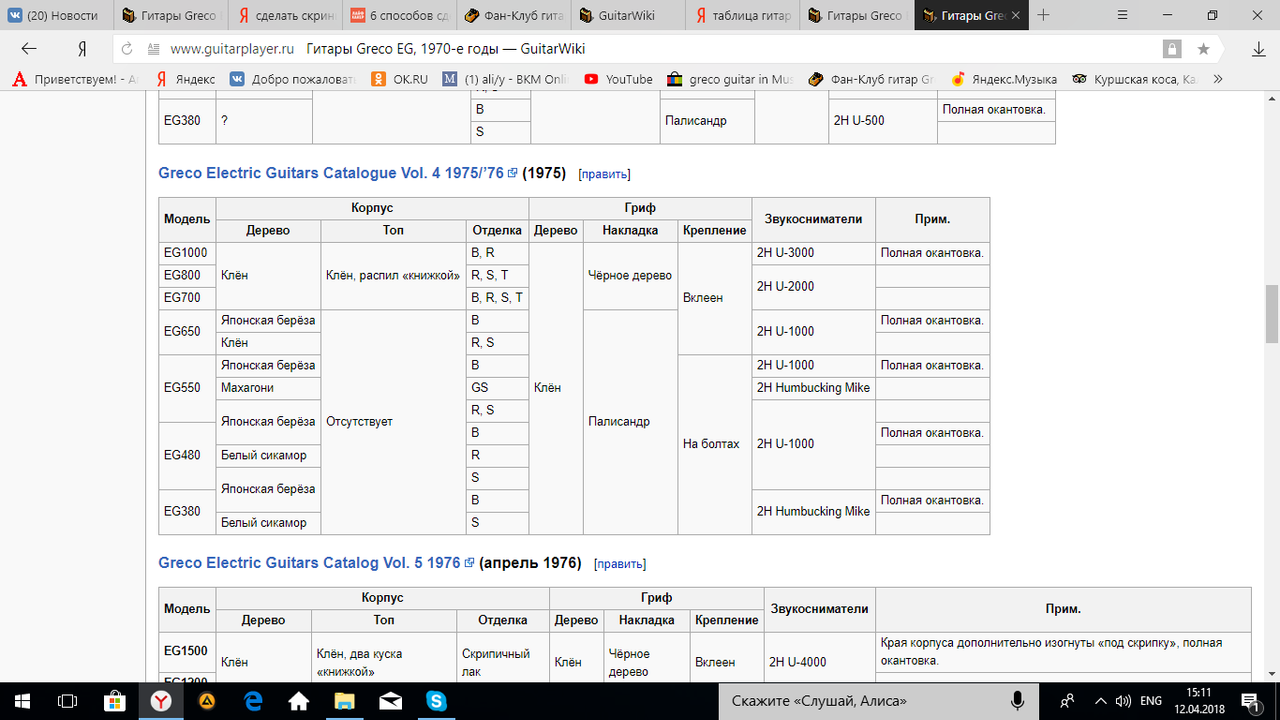
Task: Switch to the '6 способов сд' tab
Action: pos(400,16)
